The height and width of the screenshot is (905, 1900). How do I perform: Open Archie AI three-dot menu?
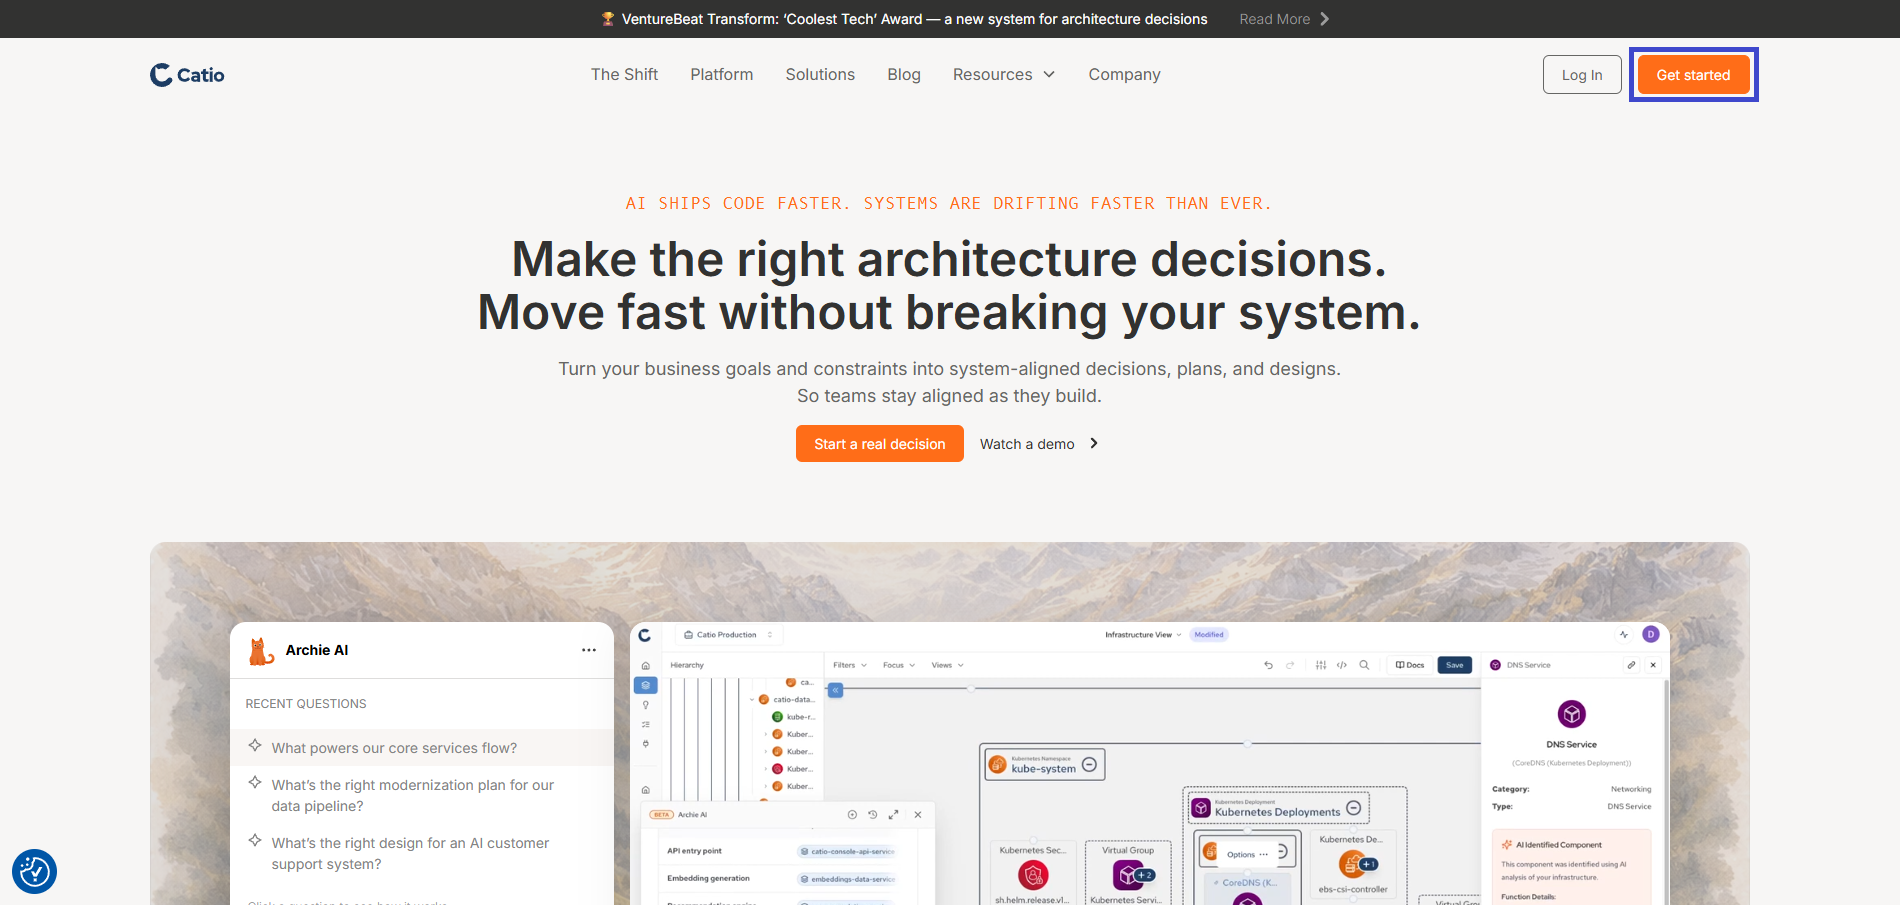pos(589,650)
